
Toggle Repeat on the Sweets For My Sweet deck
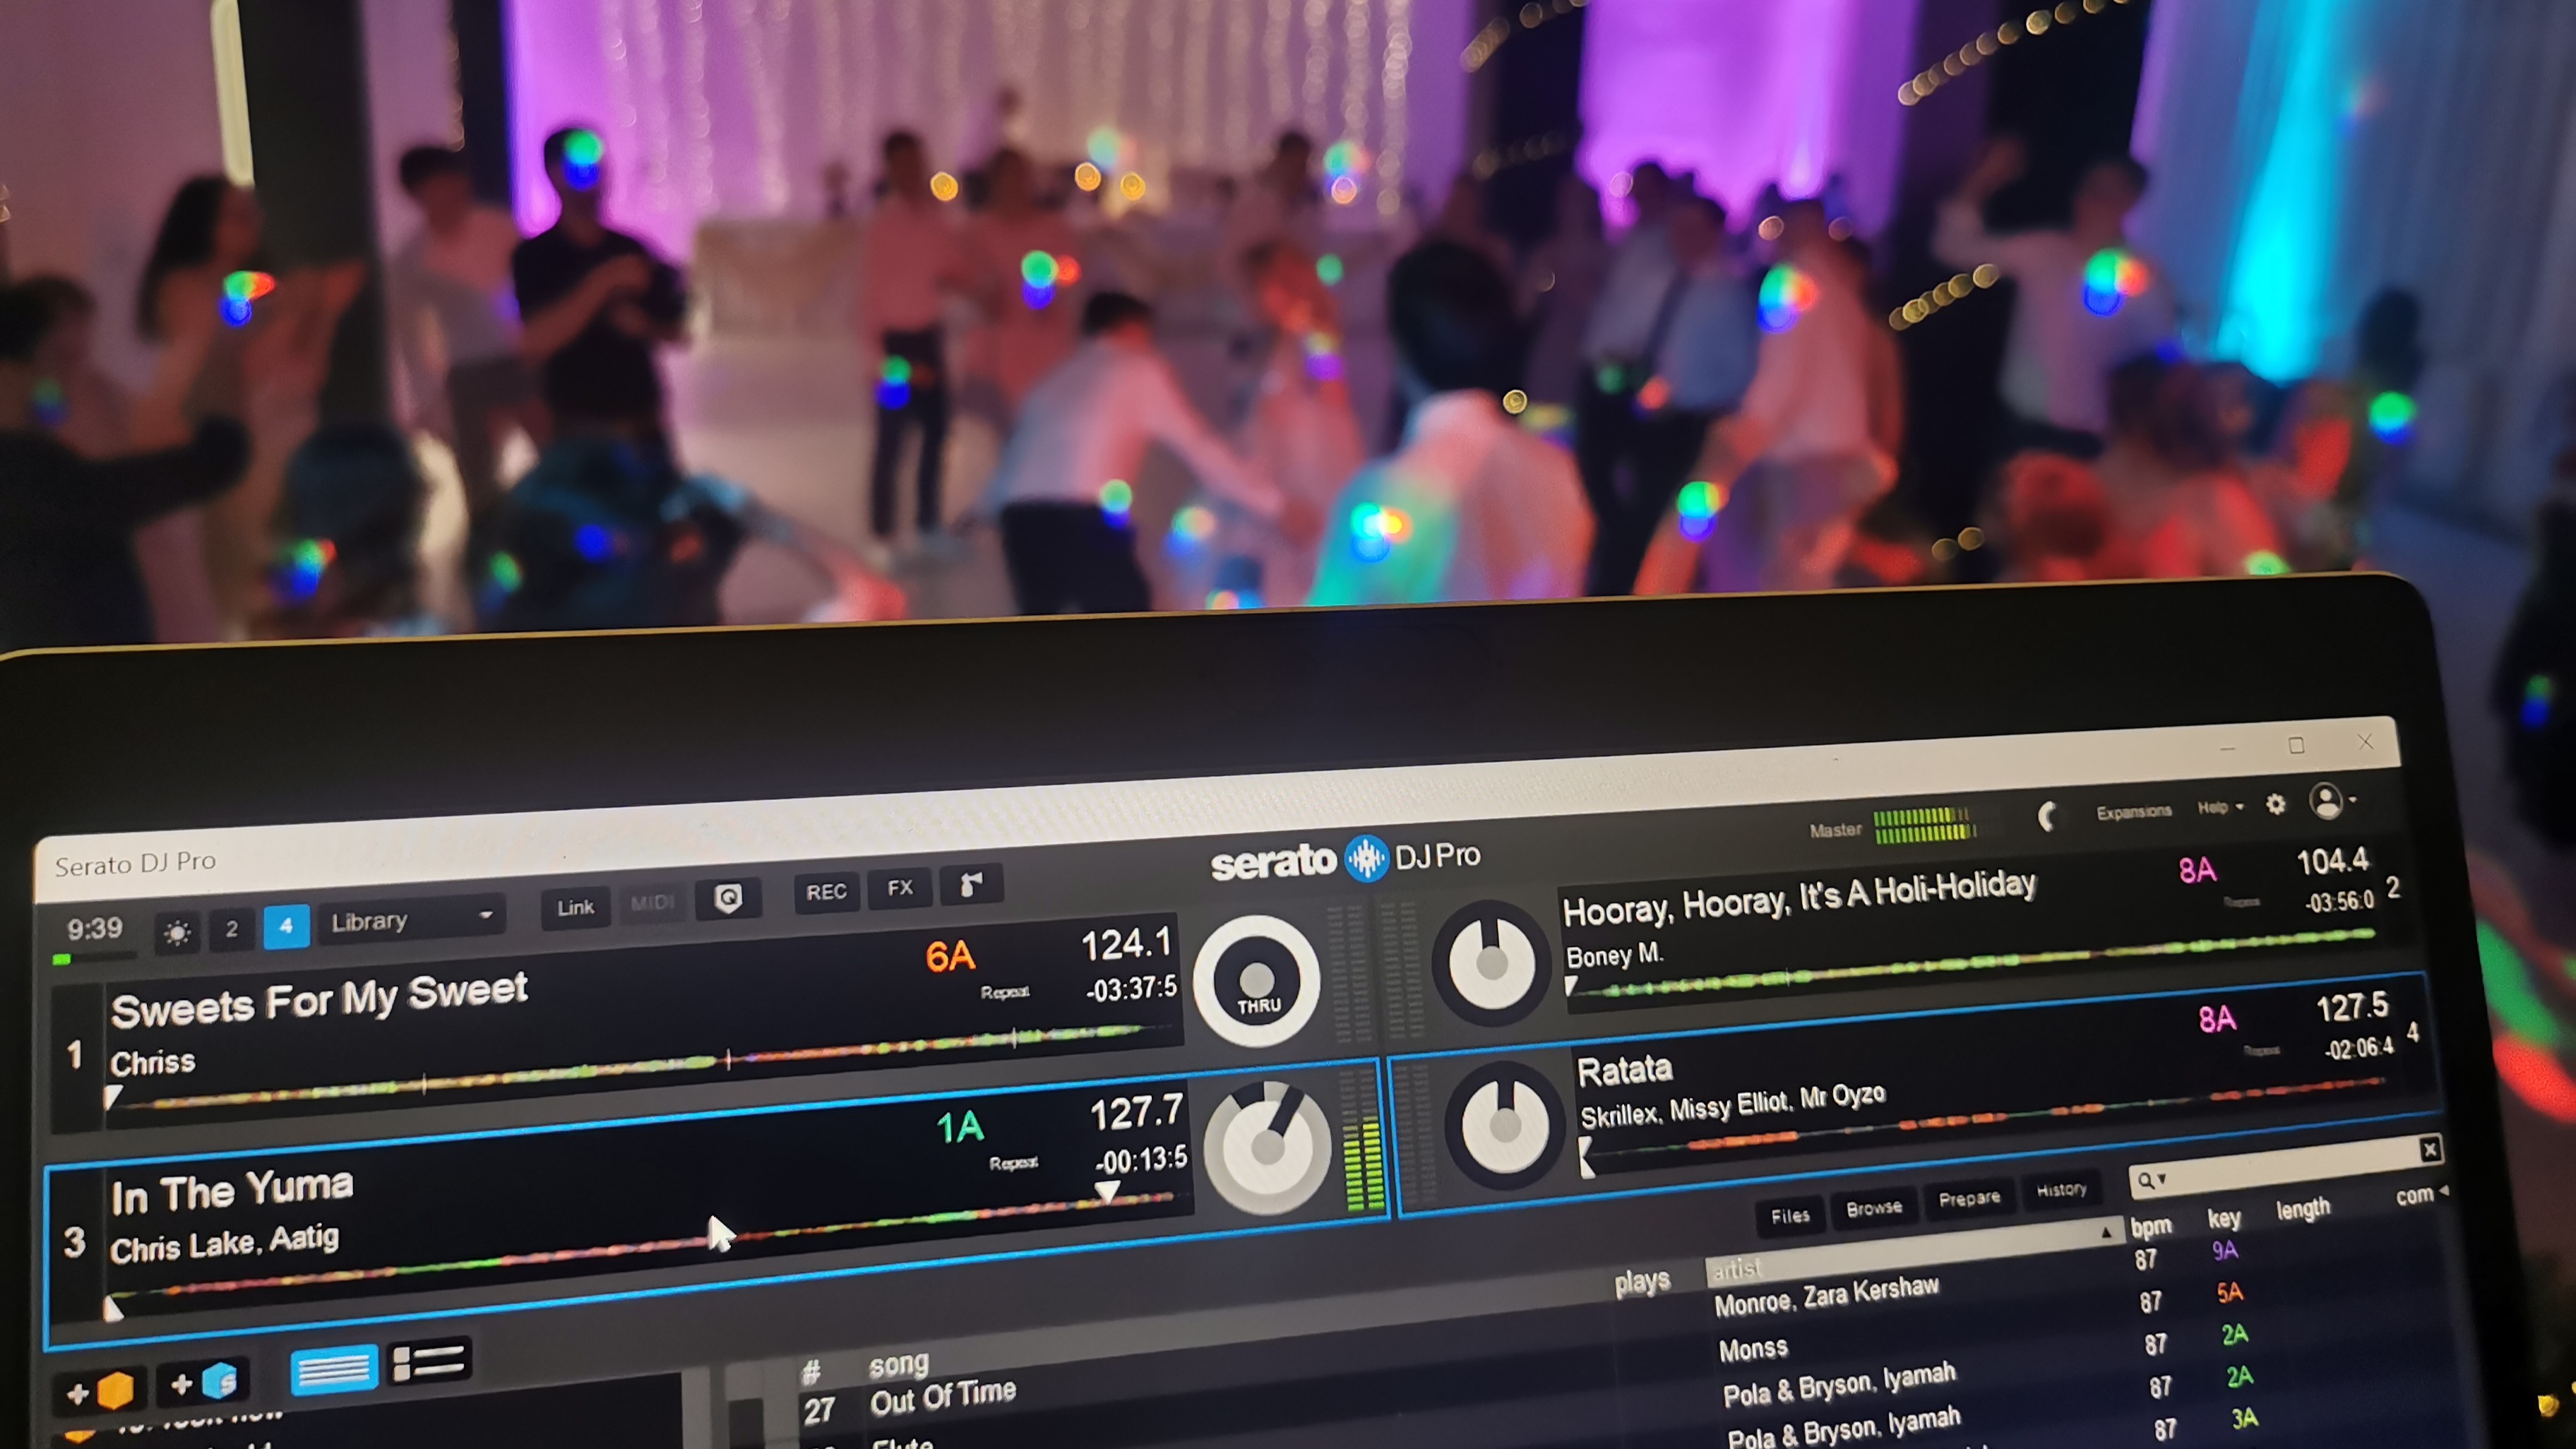1004,992
